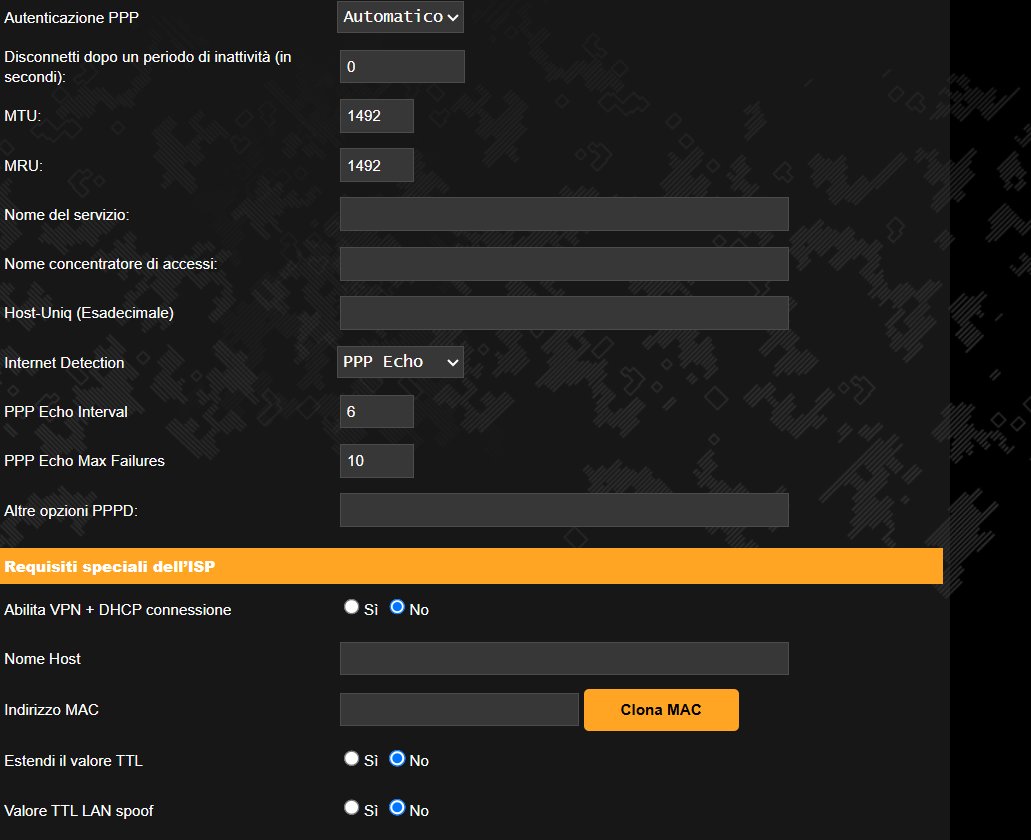Screen dimensions: 1031x840
Task: Select No for Valore TTL LAN spoof
Action: click(x=397, y=808)
